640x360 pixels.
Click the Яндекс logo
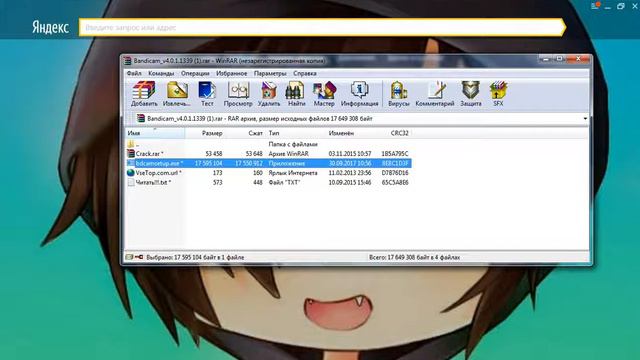pos(50,27)
